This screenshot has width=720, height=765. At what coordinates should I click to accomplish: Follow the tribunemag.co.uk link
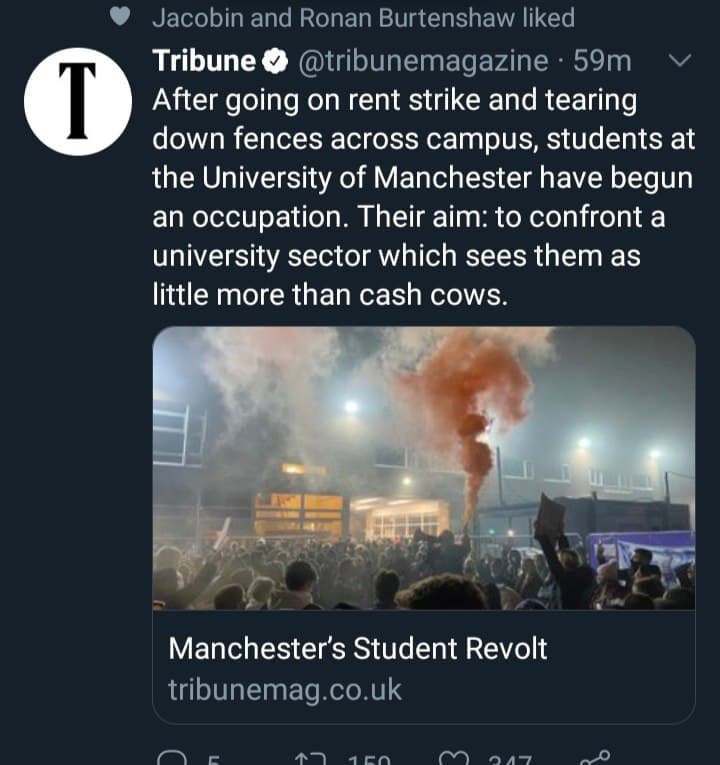pyautogui.click(x=285, y=689)
